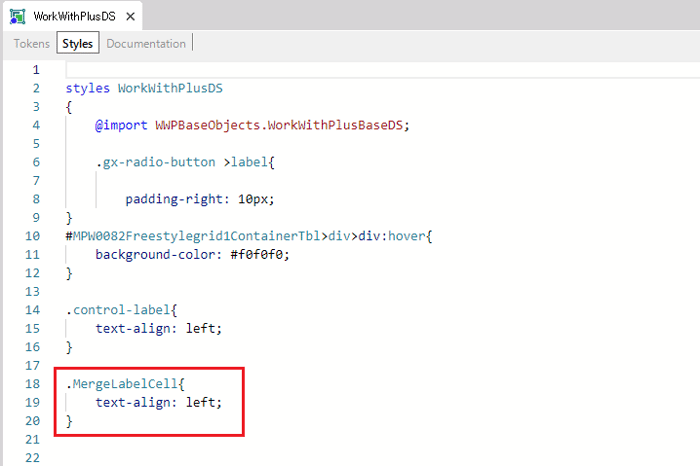Select the WorkWithPlusDS tab title
Screen dimensions: 700x466
coord(73,17)
